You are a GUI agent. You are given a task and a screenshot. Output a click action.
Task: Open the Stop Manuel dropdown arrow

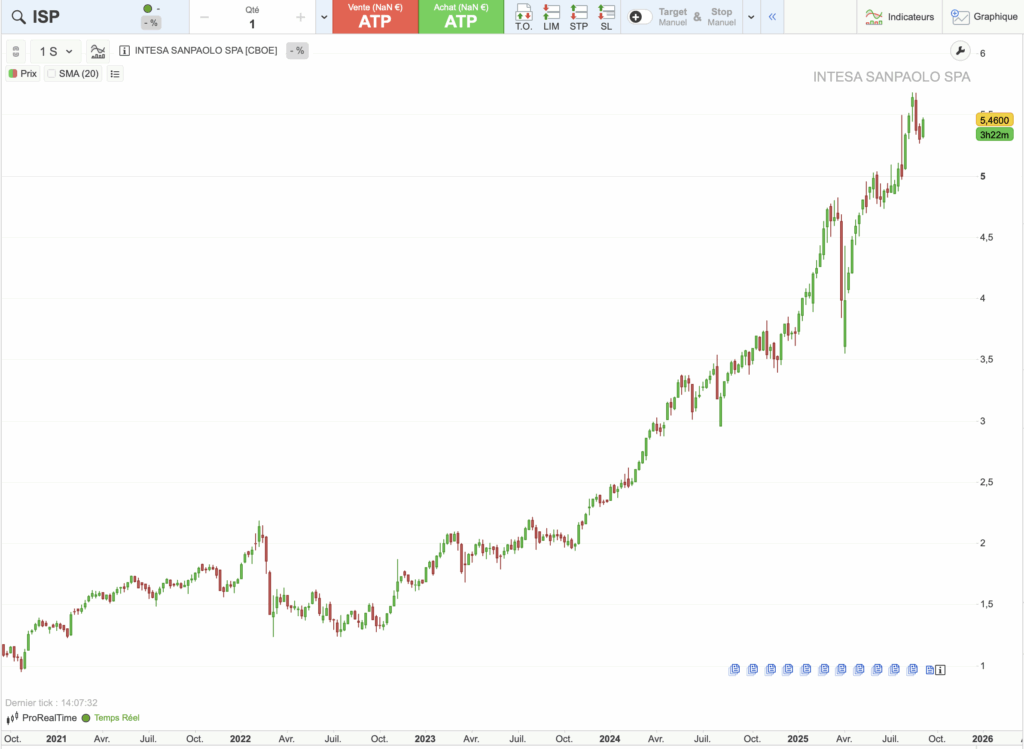click(751, 16)
